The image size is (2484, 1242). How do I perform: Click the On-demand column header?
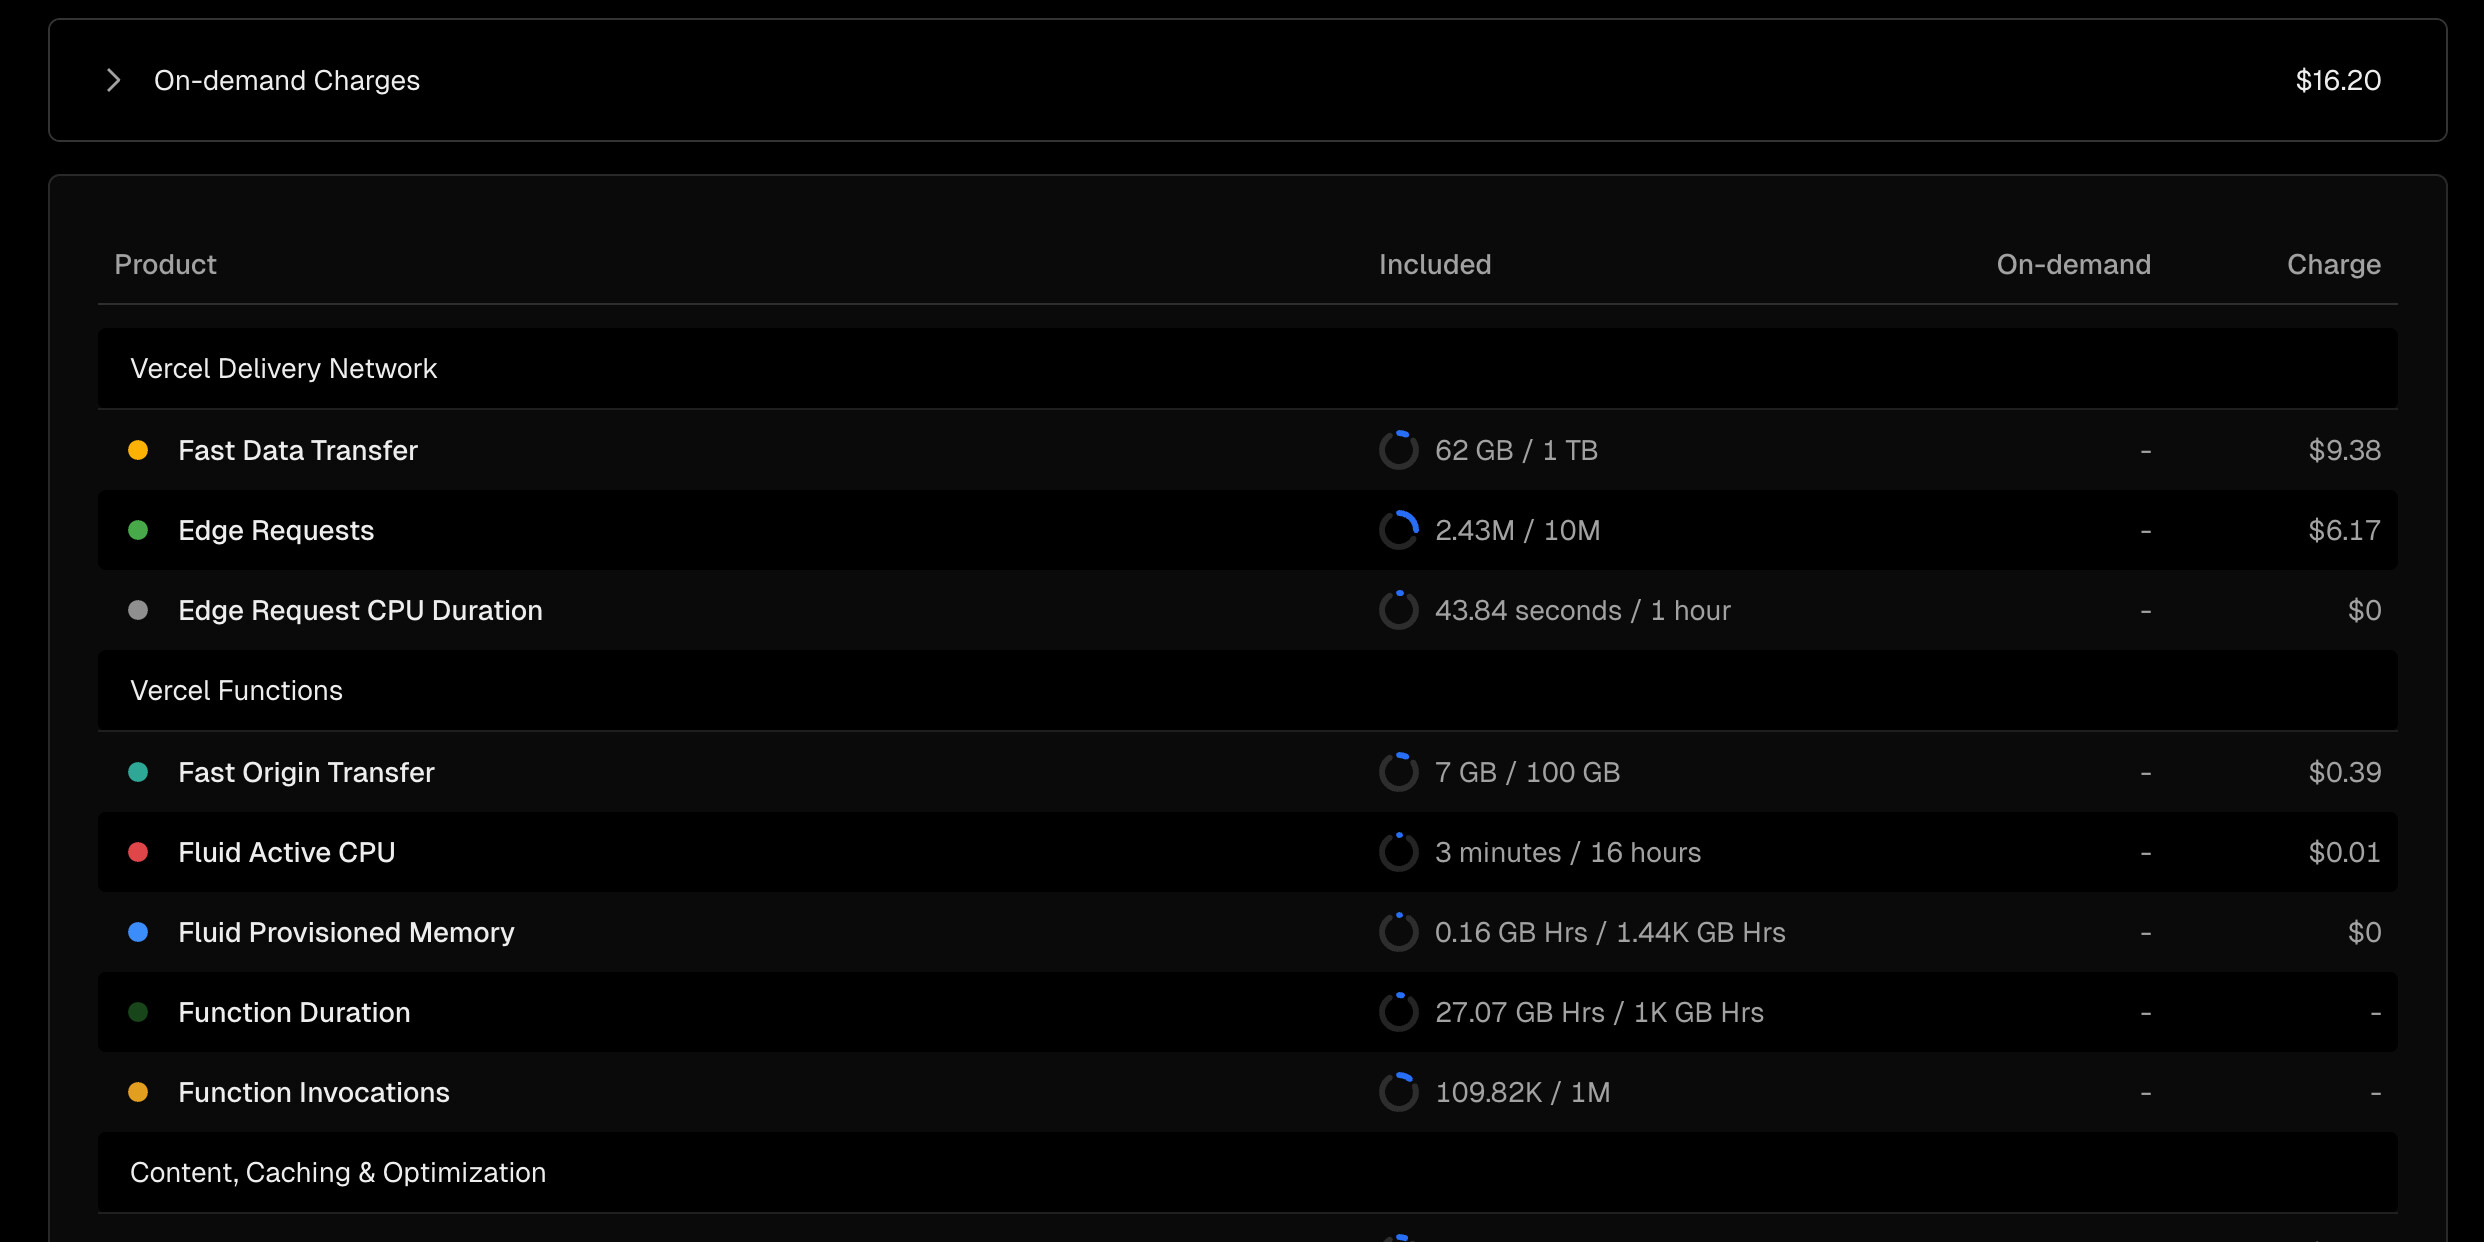2073,264
